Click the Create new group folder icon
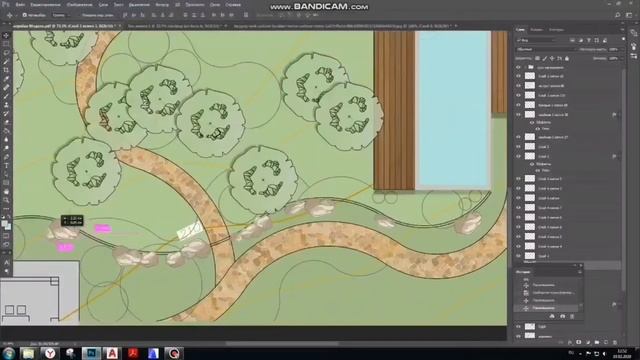This screenshot has height=360, width=640. [x=597, y=342]
